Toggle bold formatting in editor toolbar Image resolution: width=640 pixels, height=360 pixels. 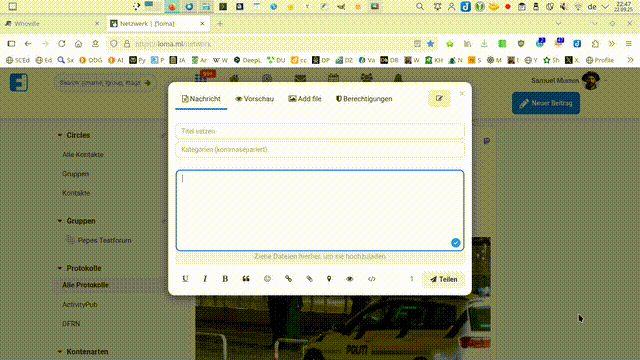pyautogui.click(x=225, y=279)
